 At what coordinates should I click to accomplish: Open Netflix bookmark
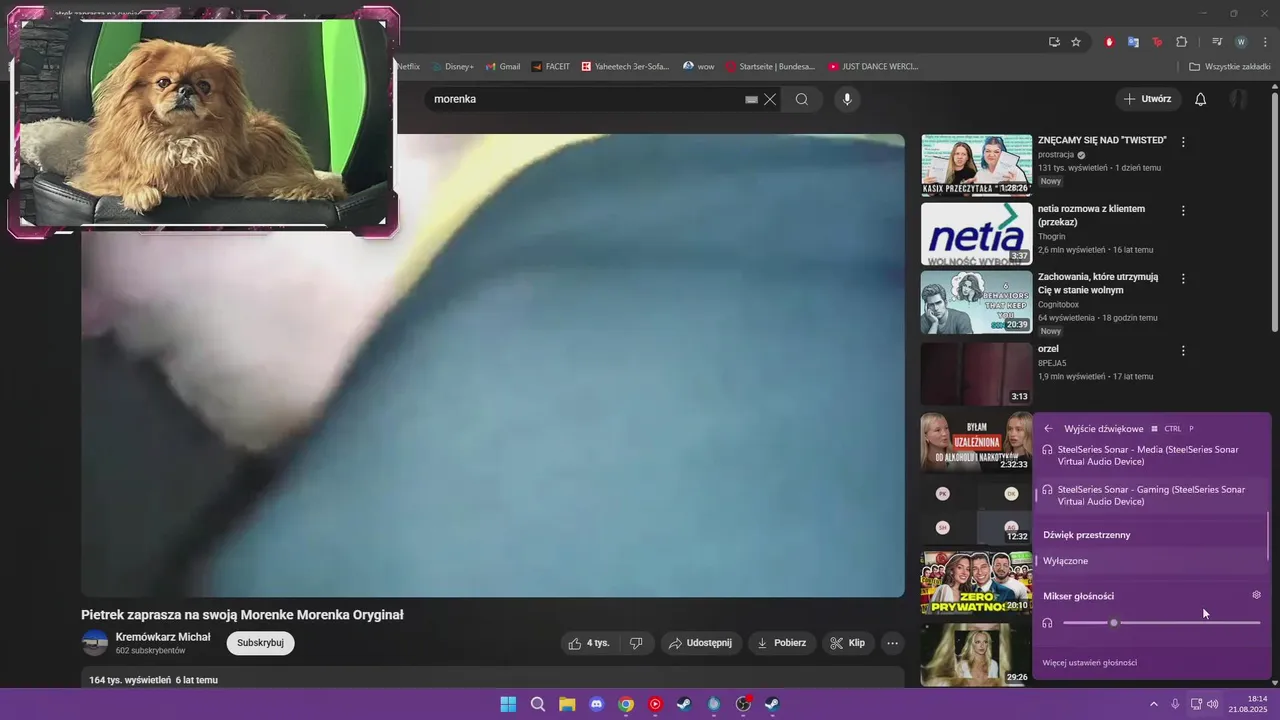click(x=408, y=66)
